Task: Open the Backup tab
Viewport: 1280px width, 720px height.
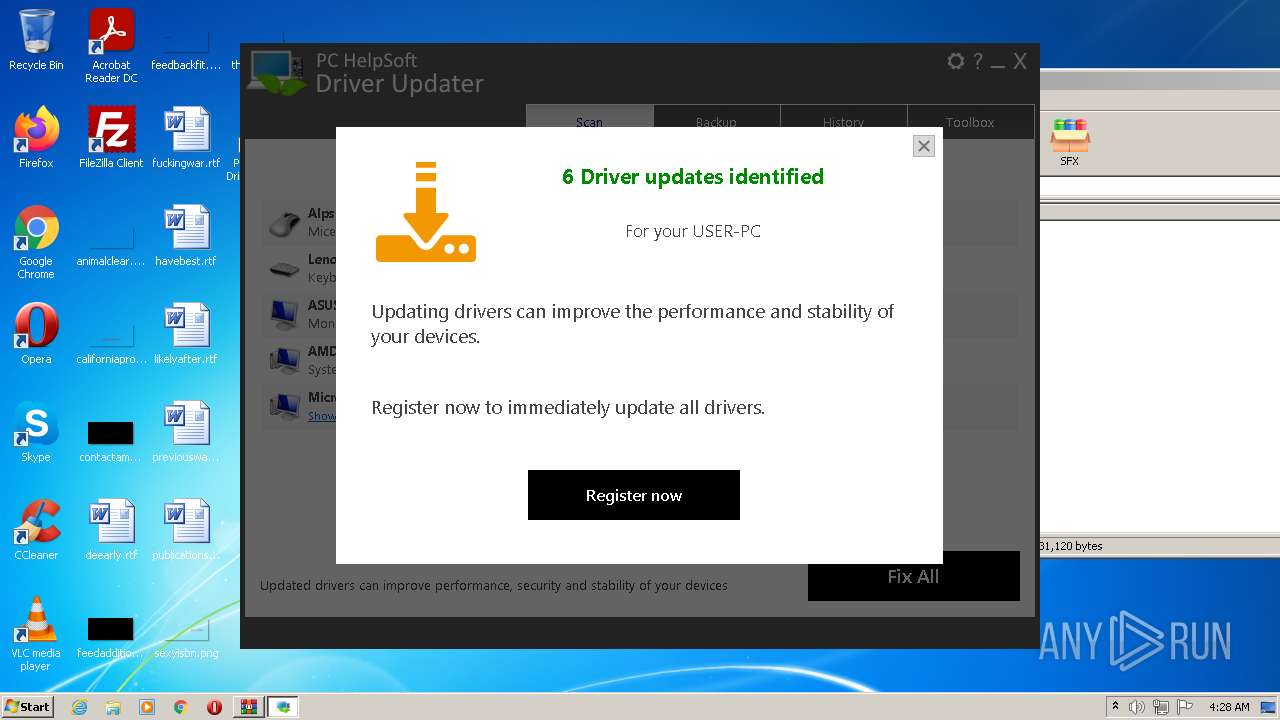Action: point(716,122)
